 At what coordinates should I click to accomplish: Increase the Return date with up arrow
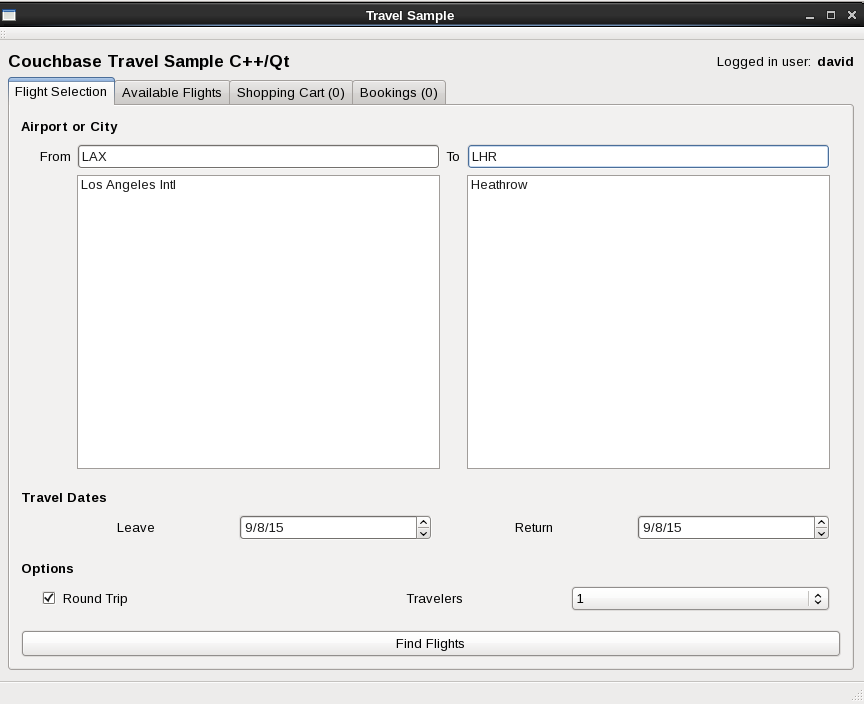(822, 522)
